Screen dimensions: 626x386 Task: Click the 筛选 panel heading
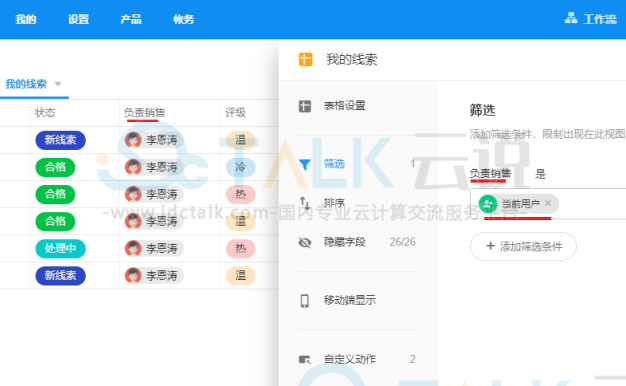(x=482, y=110)
